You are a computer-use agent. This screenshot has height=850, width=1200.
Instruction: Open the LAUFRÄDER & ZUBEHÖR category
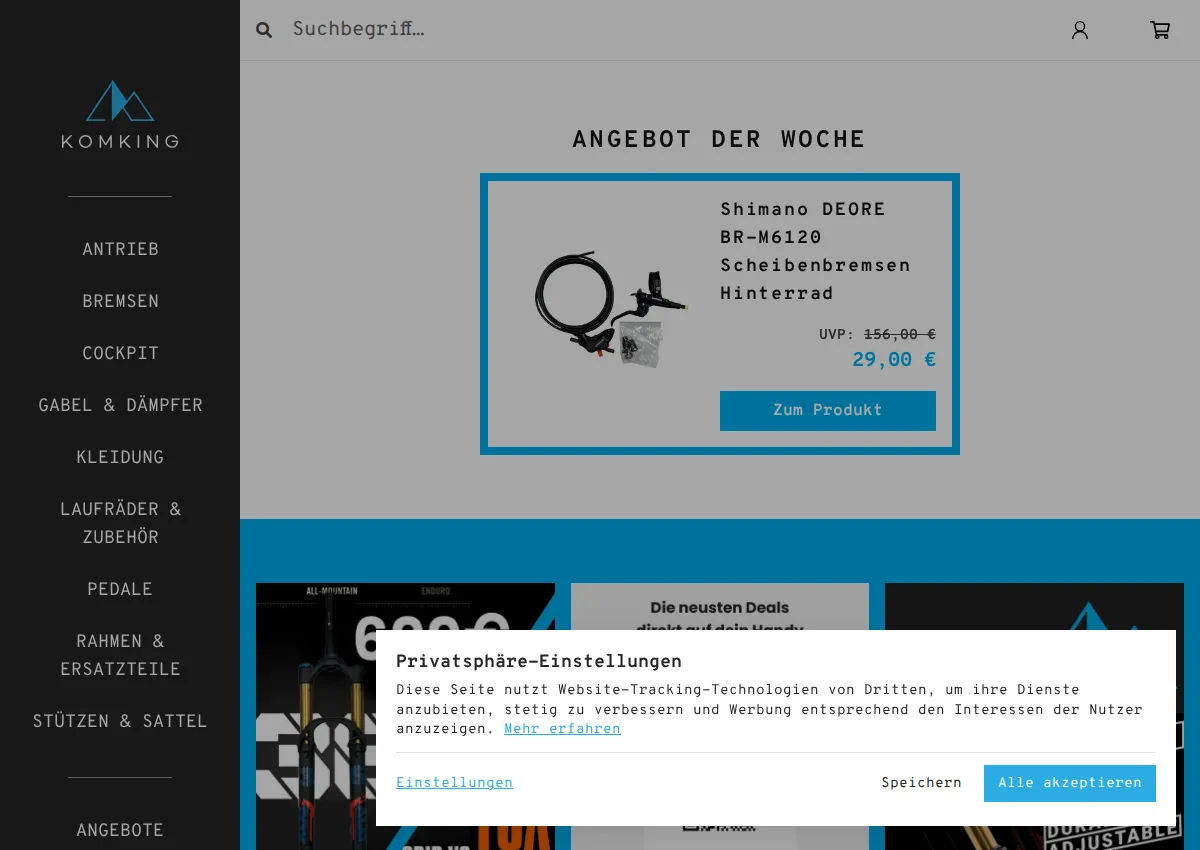[120, 523]
